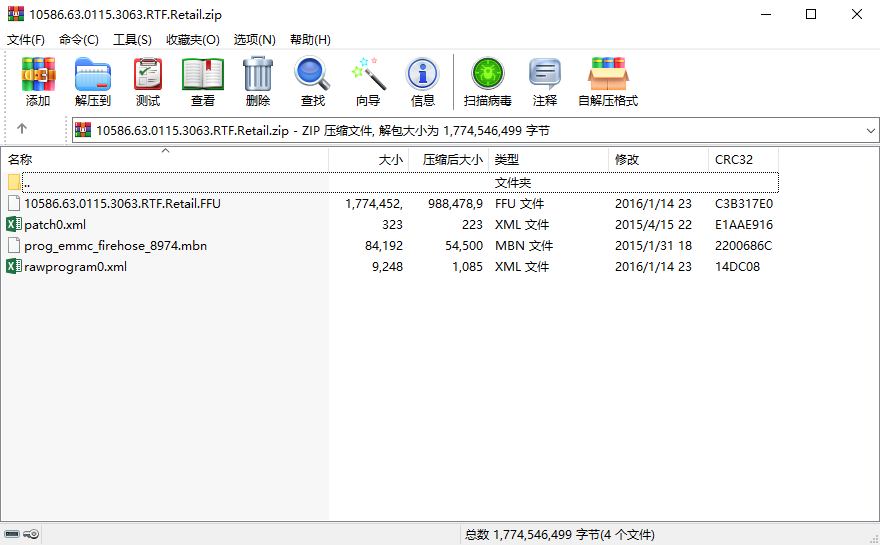Open the Help (帮助) menu
Screen dimensions: 880x545
[x=310, y=40]
